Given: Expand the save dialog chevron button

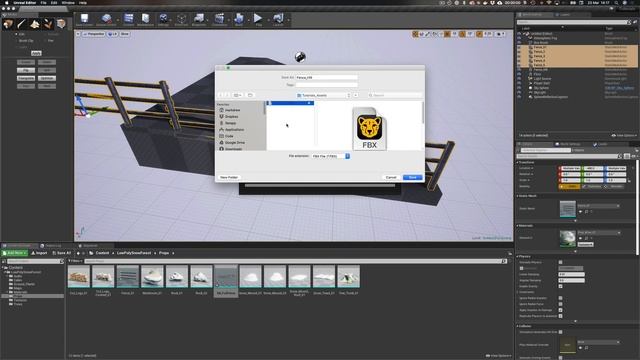Looking at the screenshot, I should (x=356, y=95).
